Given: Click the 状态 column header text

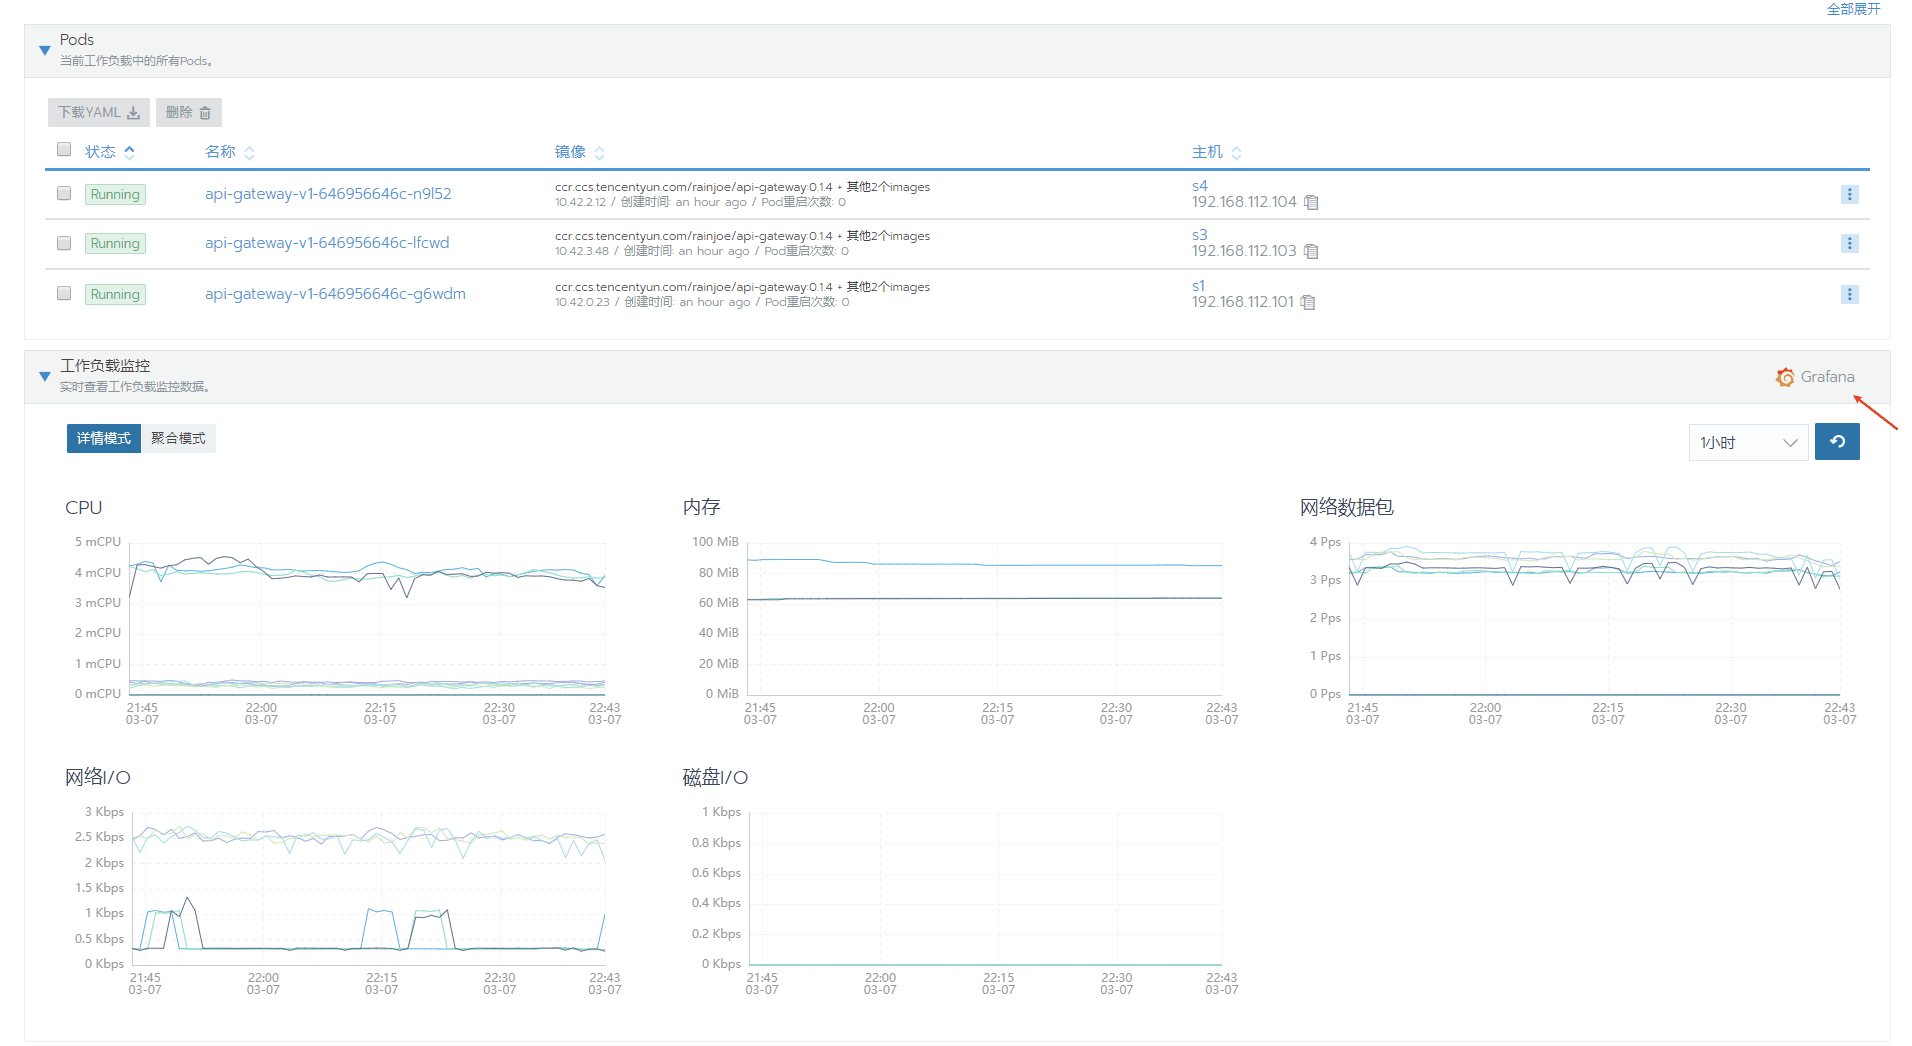Looking at the screenshot, I should 100,152.
